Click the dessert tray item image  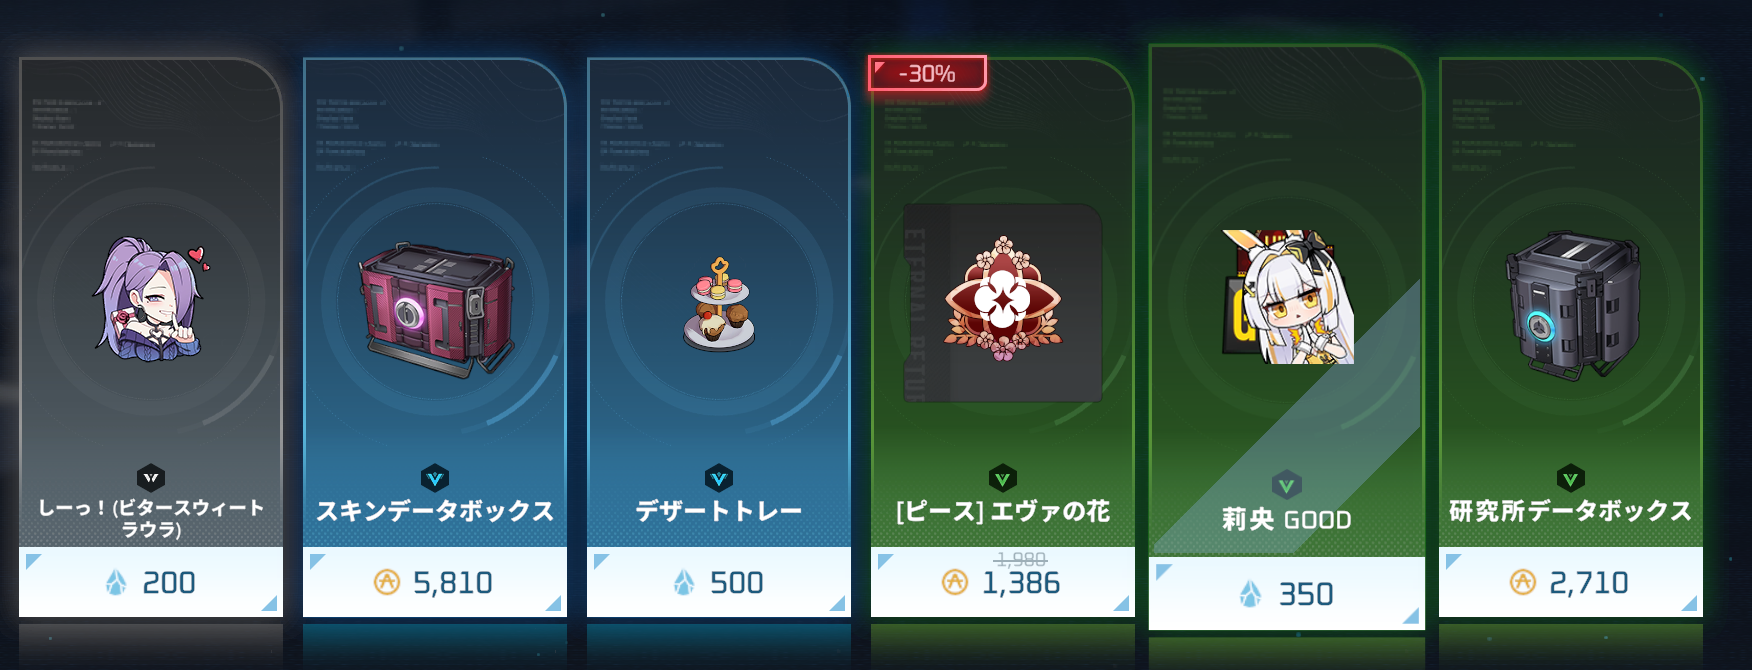[719, 305]
